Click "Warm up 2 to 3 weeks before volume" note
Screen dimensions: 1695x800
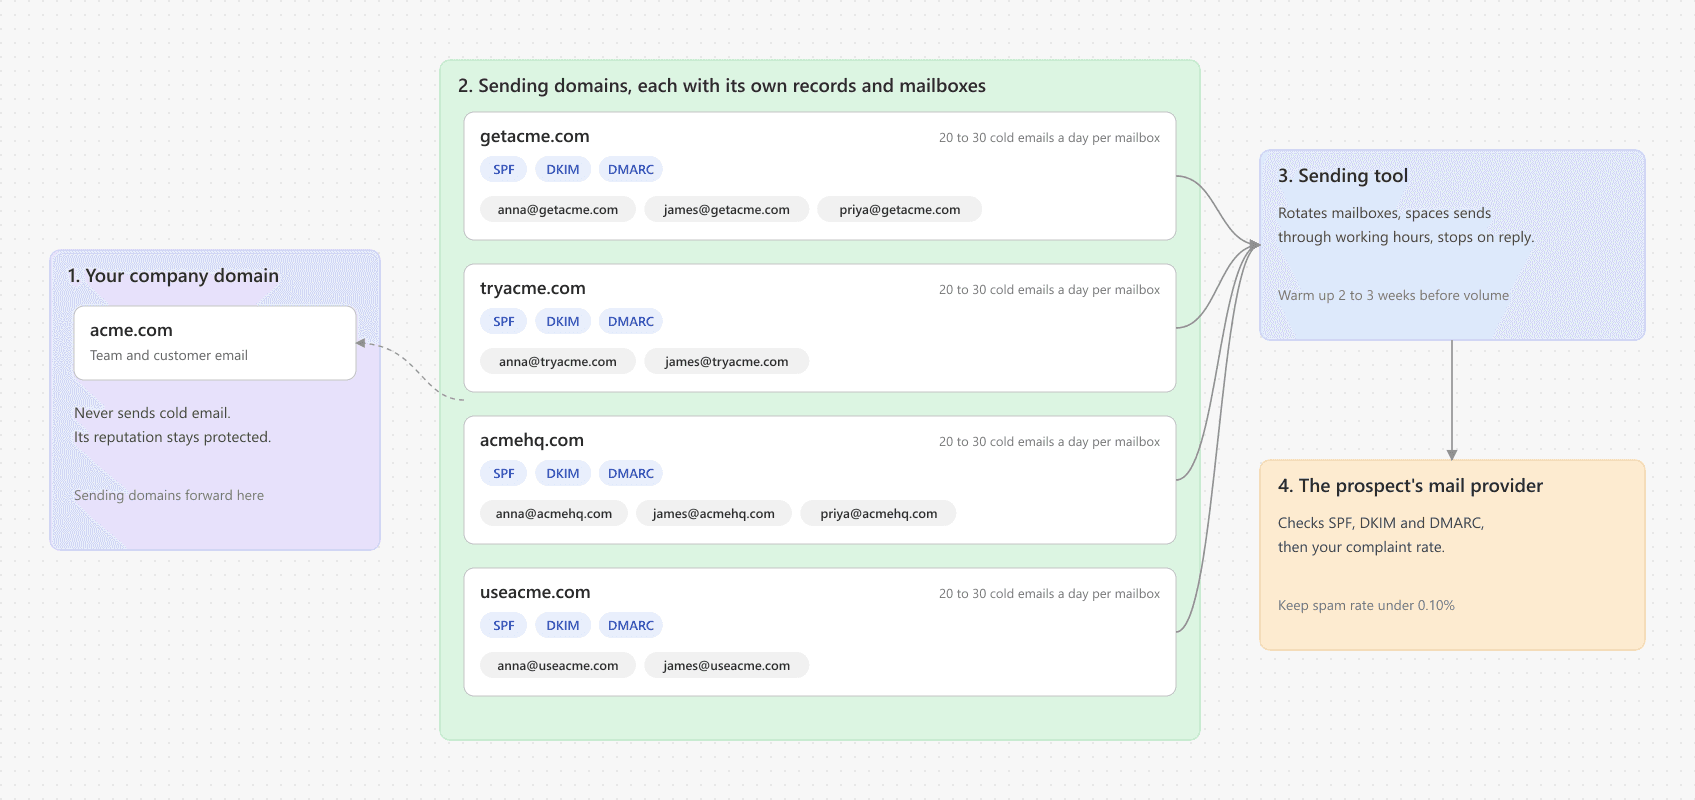pyautogui.click(x=1393, y=295)
